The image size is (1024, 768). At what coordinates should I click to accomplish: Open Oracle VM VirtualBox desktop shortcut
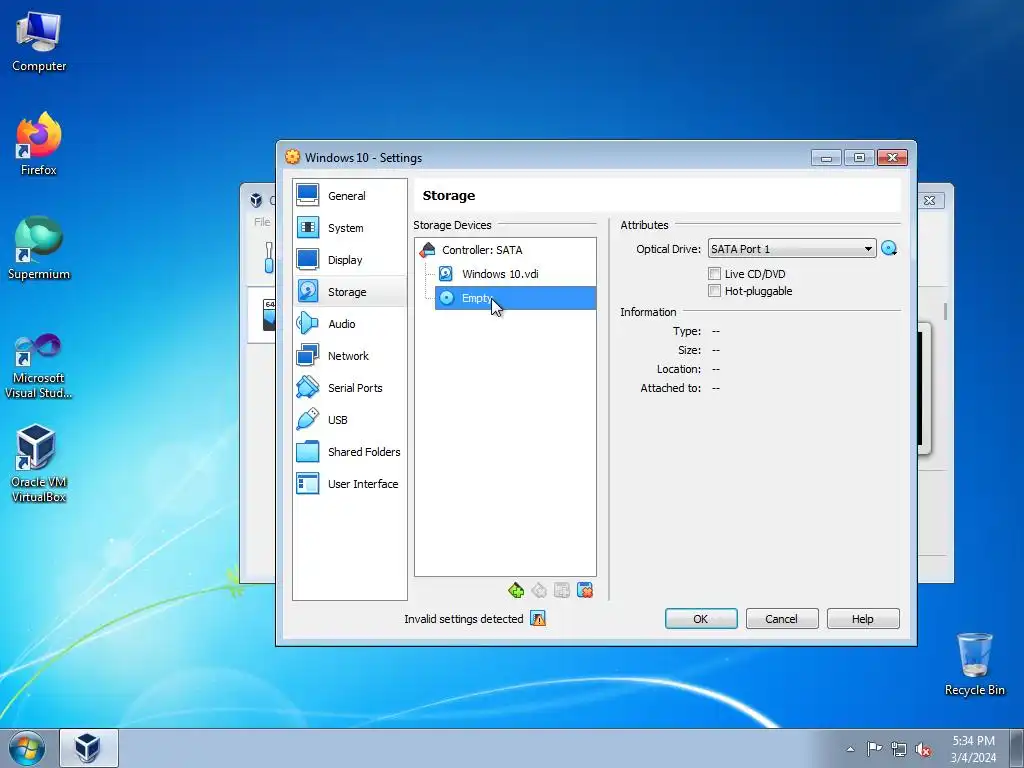pyautogui.click(x=39, y=464)
